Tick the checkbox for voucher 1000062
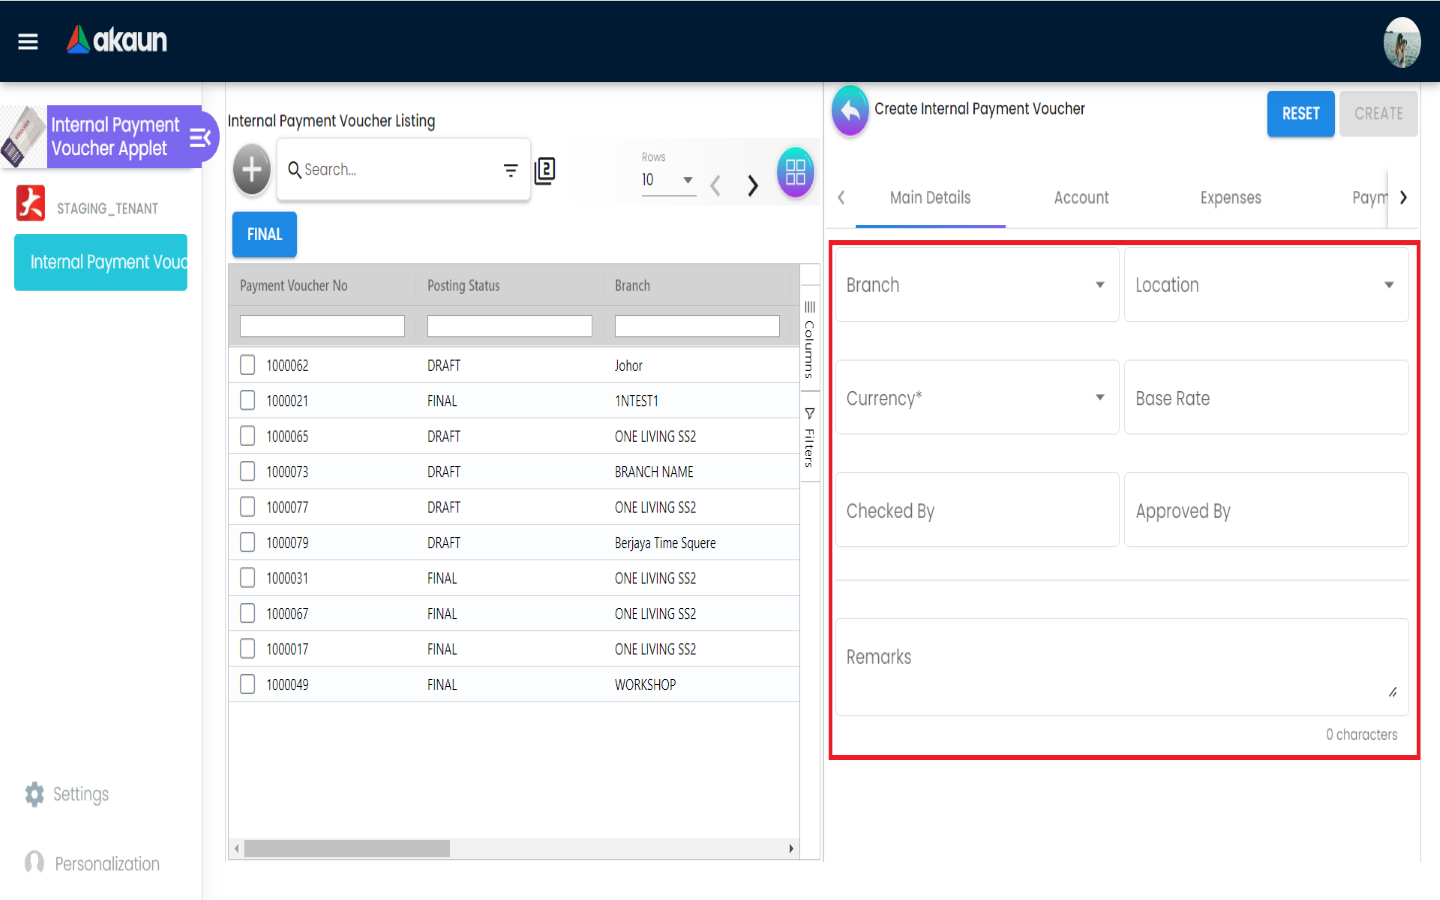The width and height of the screenshot is (1440, 900). coord(248,365)
